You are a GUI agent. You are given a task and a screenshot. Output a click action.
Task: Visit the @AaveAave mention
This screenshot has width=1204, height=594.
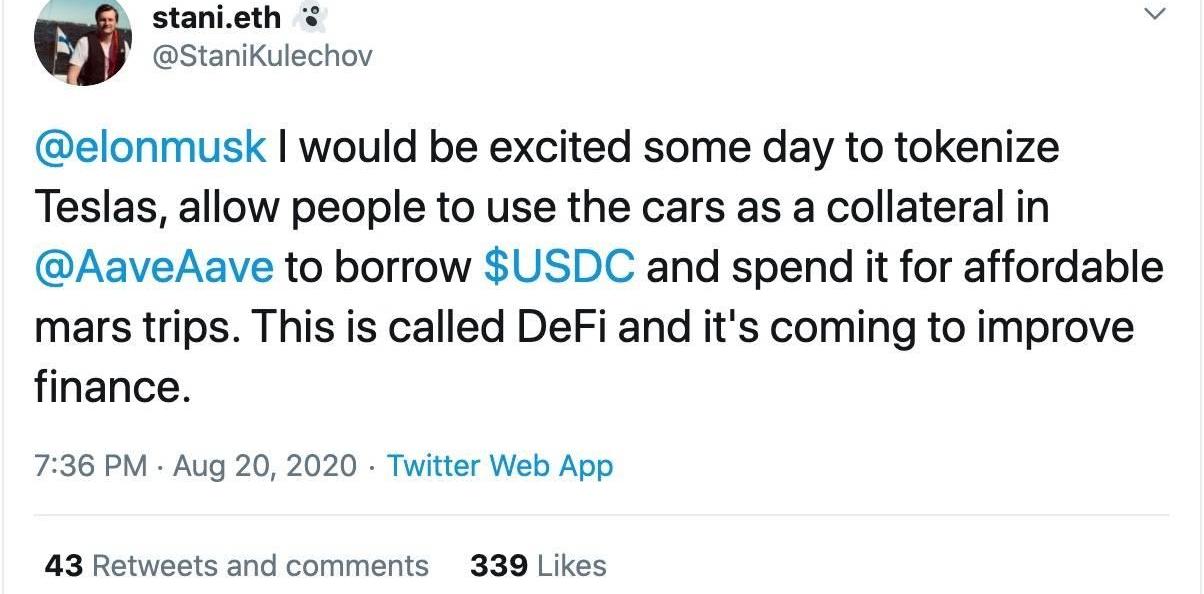pos(152,268)
